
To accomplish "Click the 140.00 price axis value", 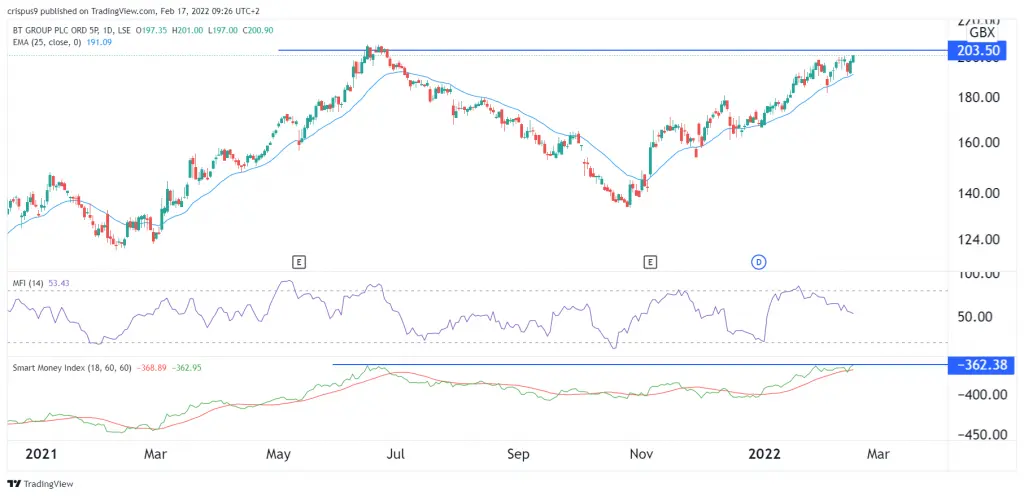I will (980, 193).
